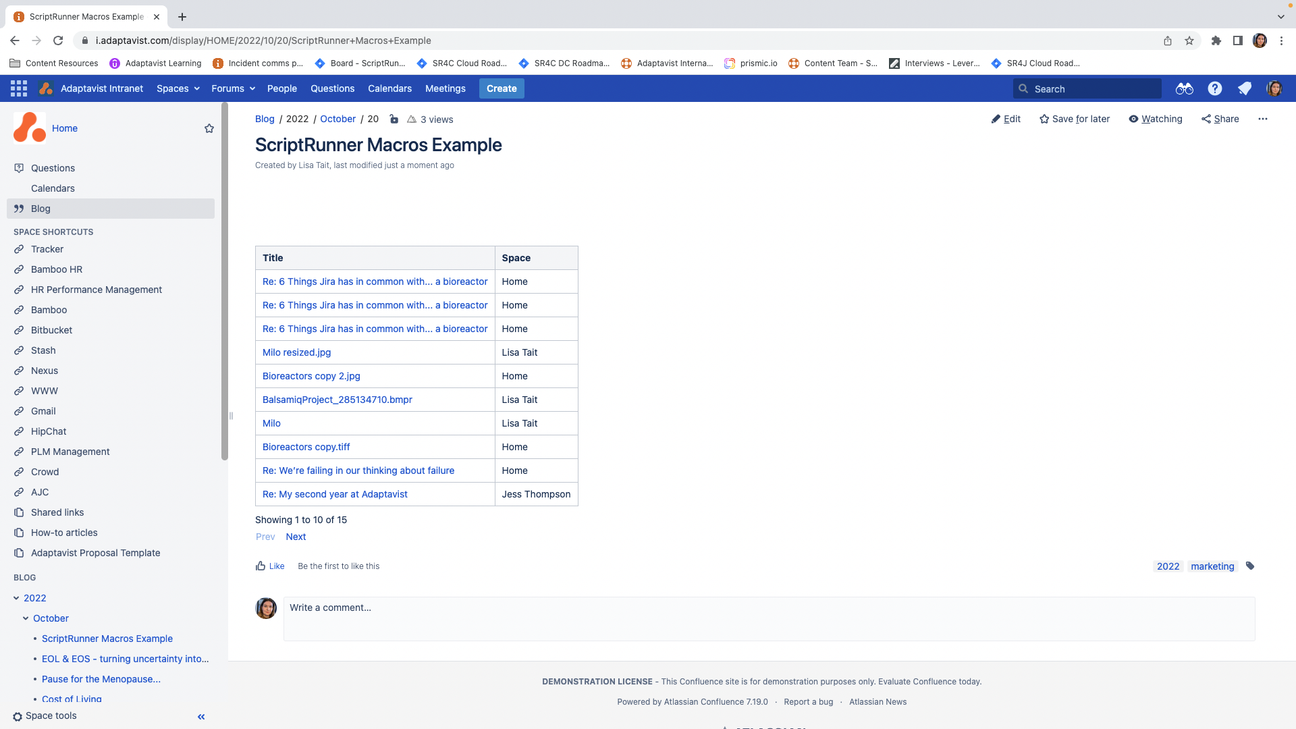Go to the Next results page

[x=295, y=536]
